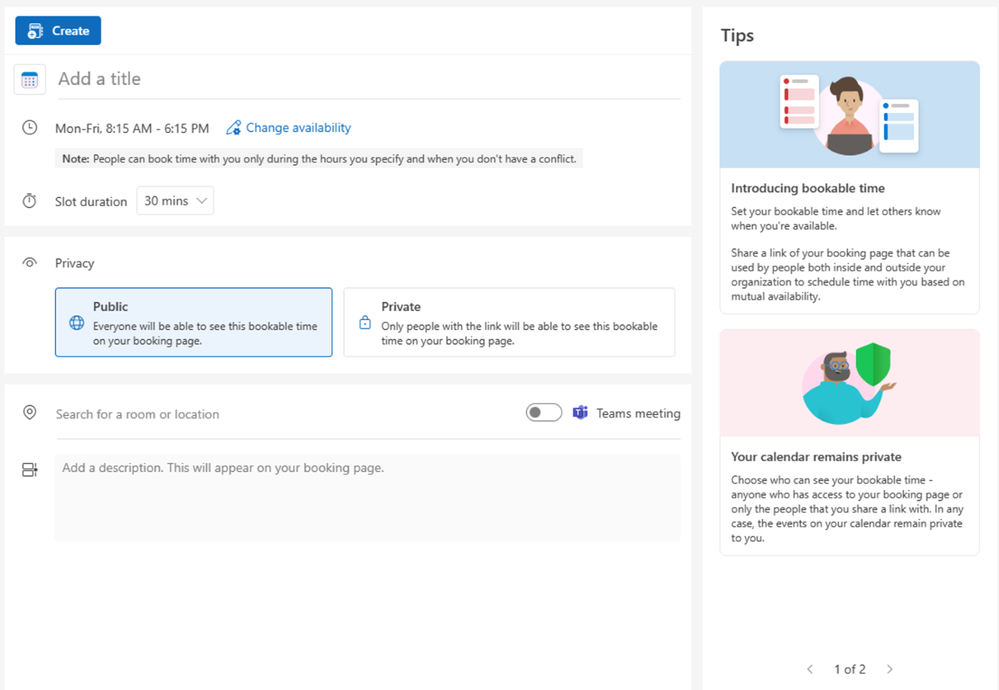Focus the Add a description text area
The image size is (999, 690).
368,498
